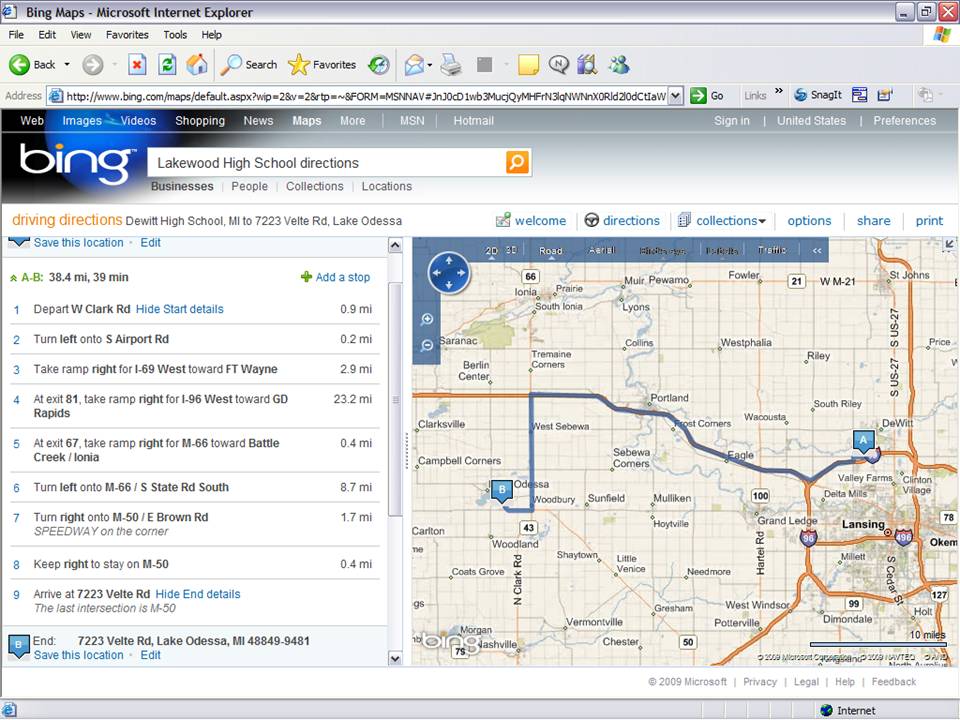Viewport: 960px width, 720px height.
Task: Open the Favorites star toolbar button
Action: pyautogui.click(x=321, y=64)
